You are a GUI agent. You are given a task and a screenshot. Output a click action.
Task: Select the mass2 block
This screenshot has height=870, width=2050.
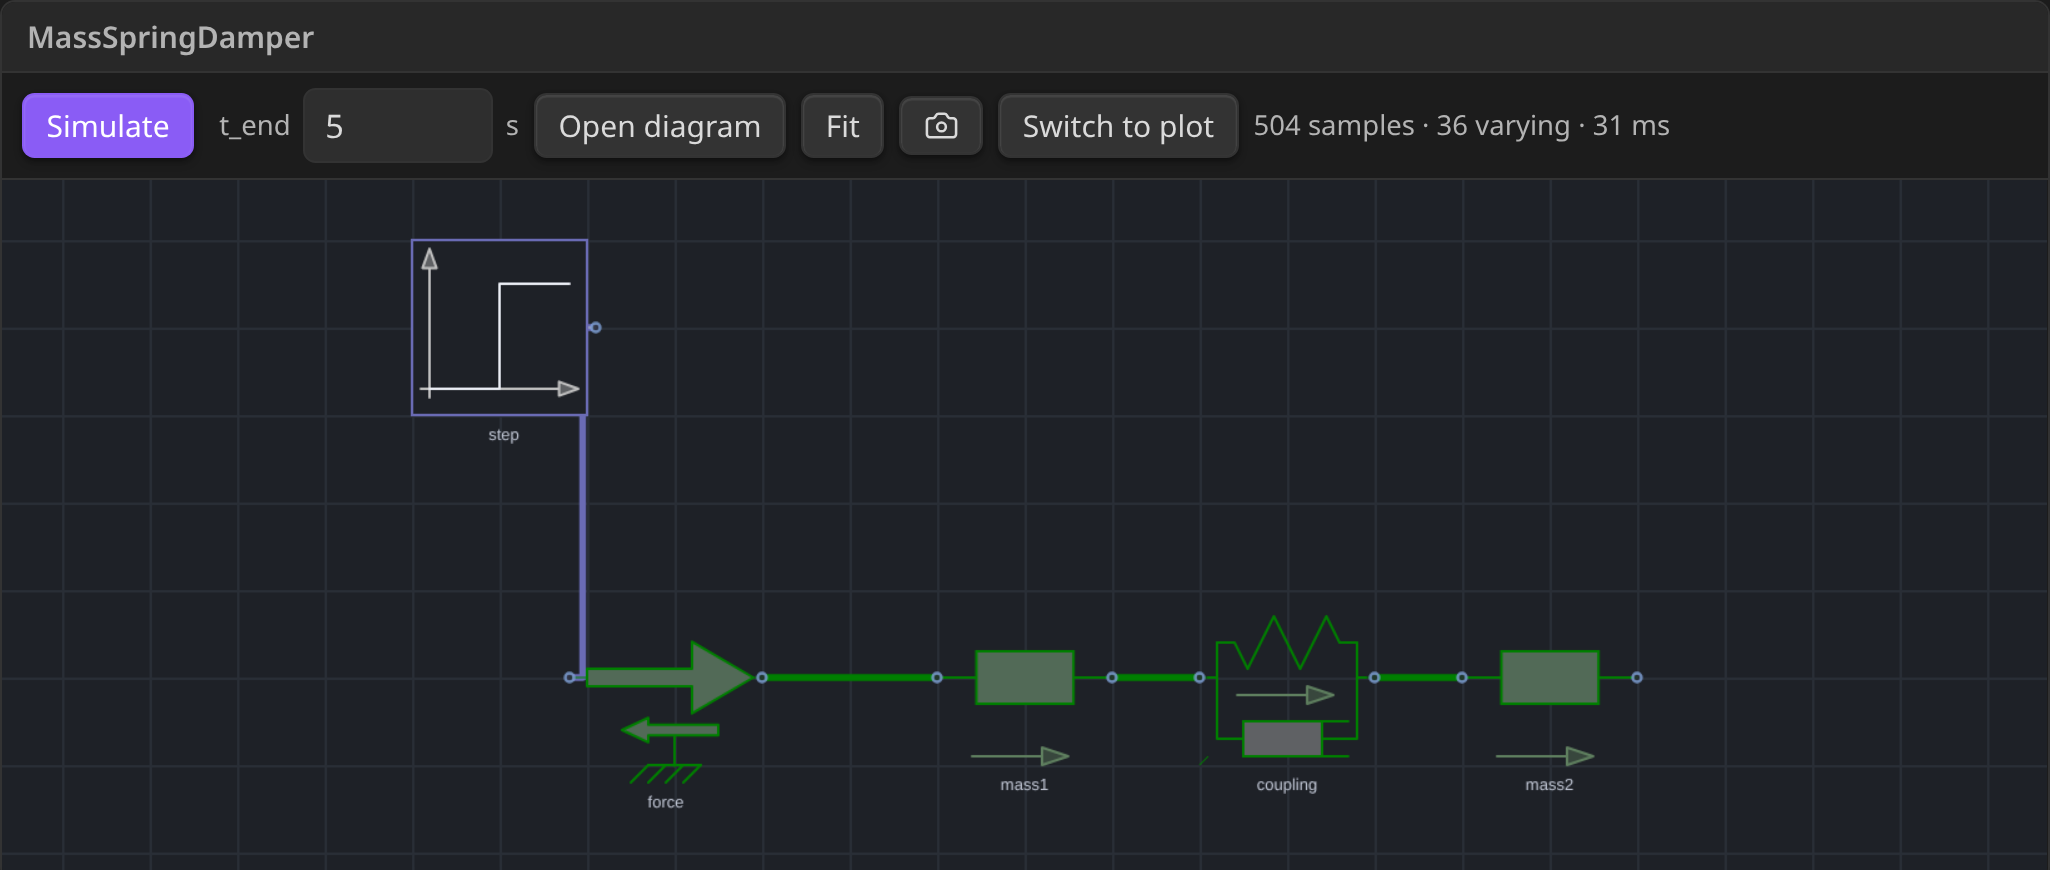pos(1549,677)
